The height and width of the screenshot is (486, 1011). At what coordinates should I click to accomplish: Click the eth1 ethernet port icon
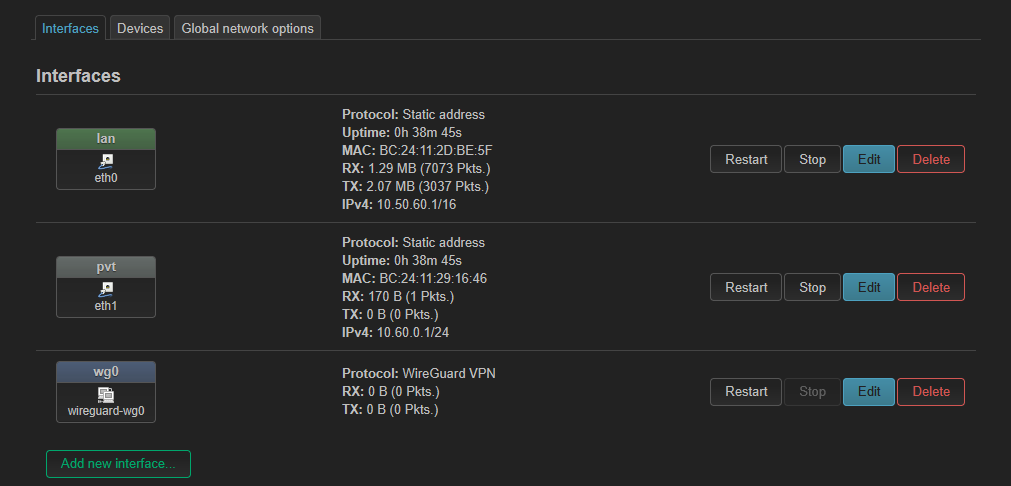click(106, 289)
